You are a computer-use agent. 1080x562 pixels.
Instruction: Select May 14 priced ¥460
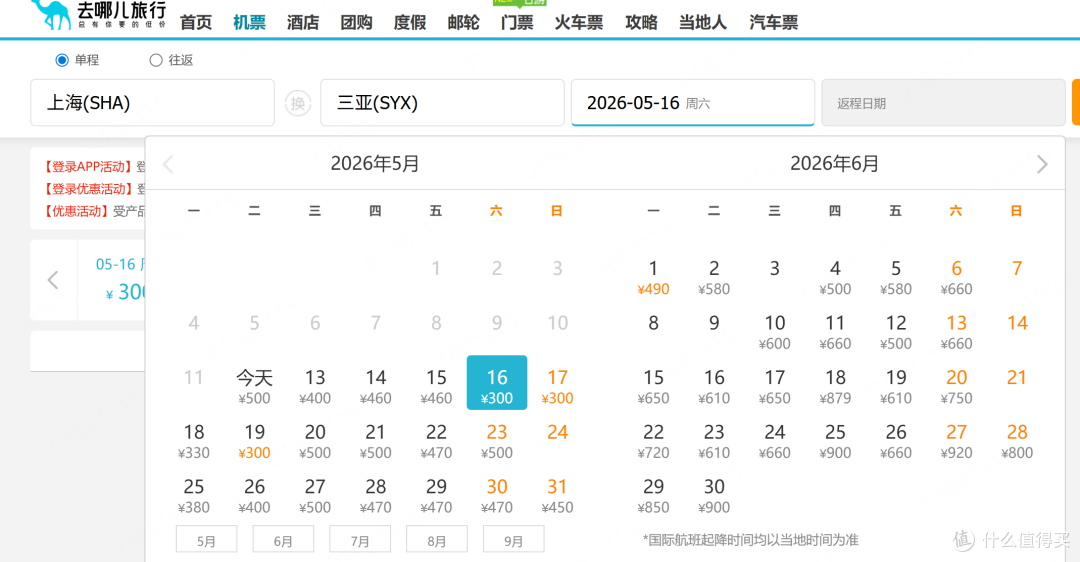[x=375, y=386]
